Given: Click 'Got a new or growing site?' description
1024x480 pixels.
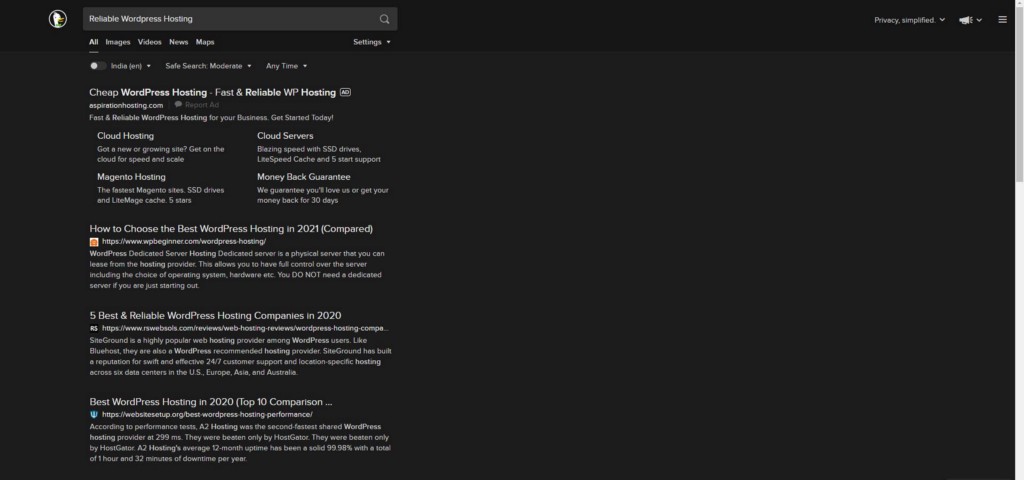Looking at the screenshot, I should point(161,154).
